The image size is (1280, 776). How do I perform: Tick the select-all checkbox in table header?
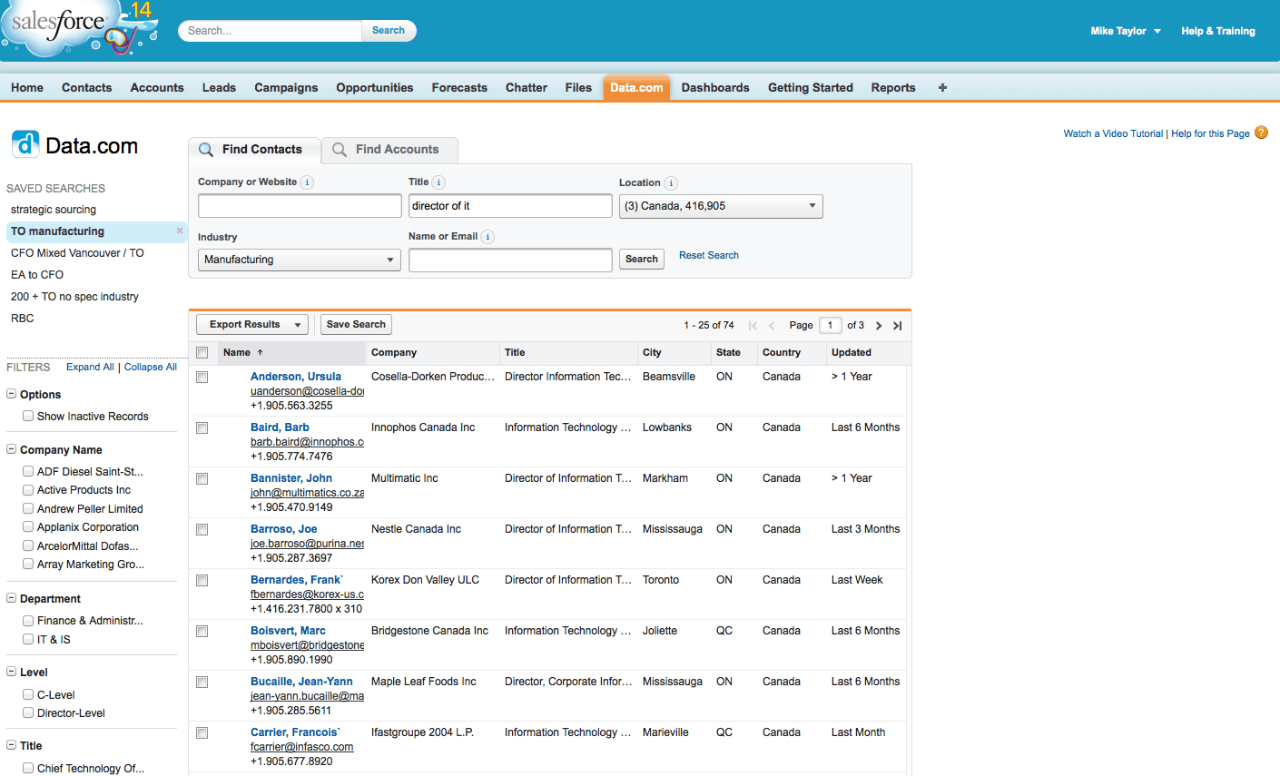click(202, 353)
